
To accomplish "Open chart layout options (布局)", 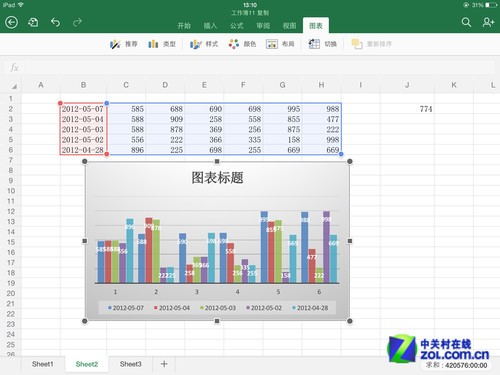I will click(280, 44).
